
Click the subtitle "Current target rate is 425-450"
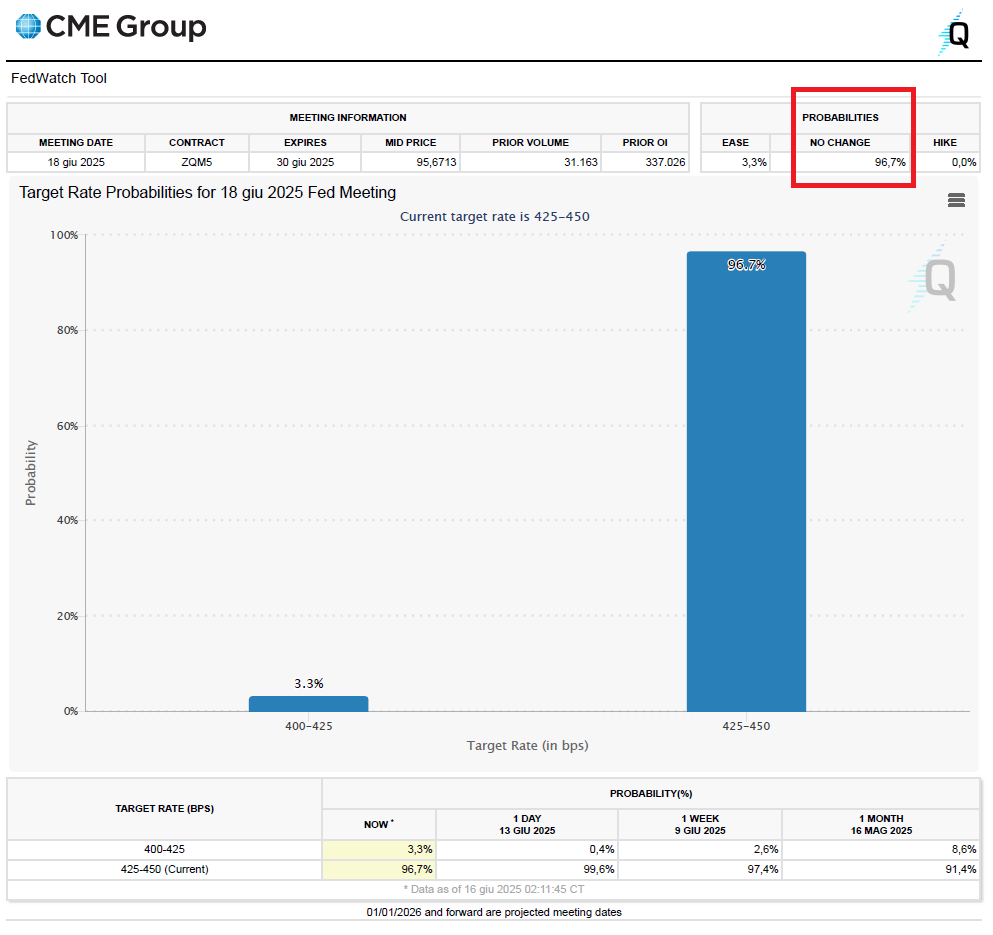point(495,217)
